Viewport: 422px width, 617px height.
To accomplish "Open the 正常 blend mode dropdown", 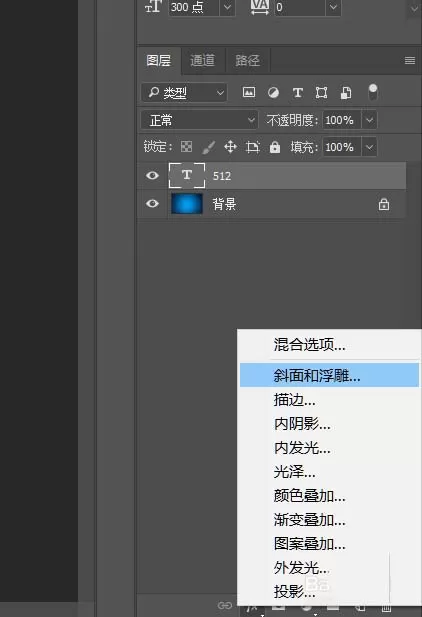I will click(x=199, y=120).
